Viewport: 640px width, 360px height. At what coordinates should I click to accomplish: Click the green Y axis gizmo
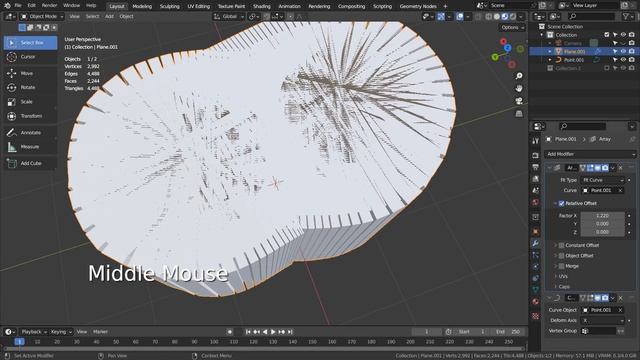pos(495,57)
